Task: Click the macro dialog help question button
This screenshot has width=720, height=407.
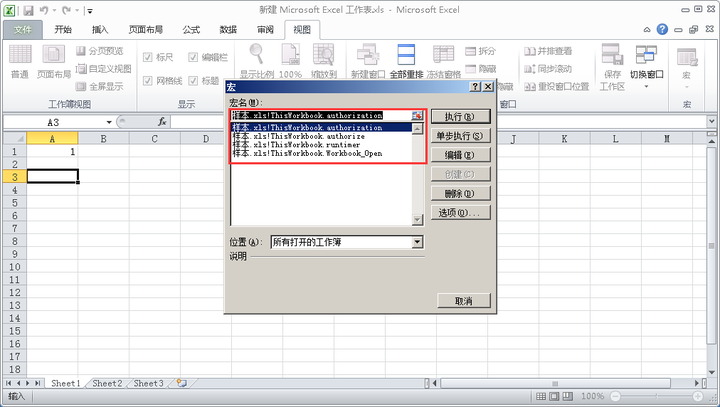Action: pyautogui.click(x=476, y=87)
